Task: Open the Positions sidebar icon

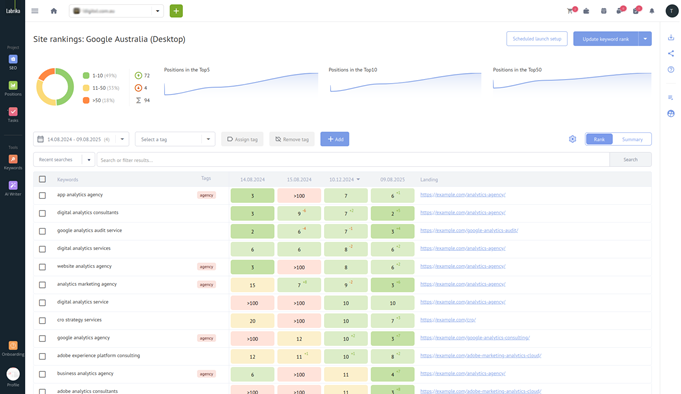Action: (x=13, y=88)
